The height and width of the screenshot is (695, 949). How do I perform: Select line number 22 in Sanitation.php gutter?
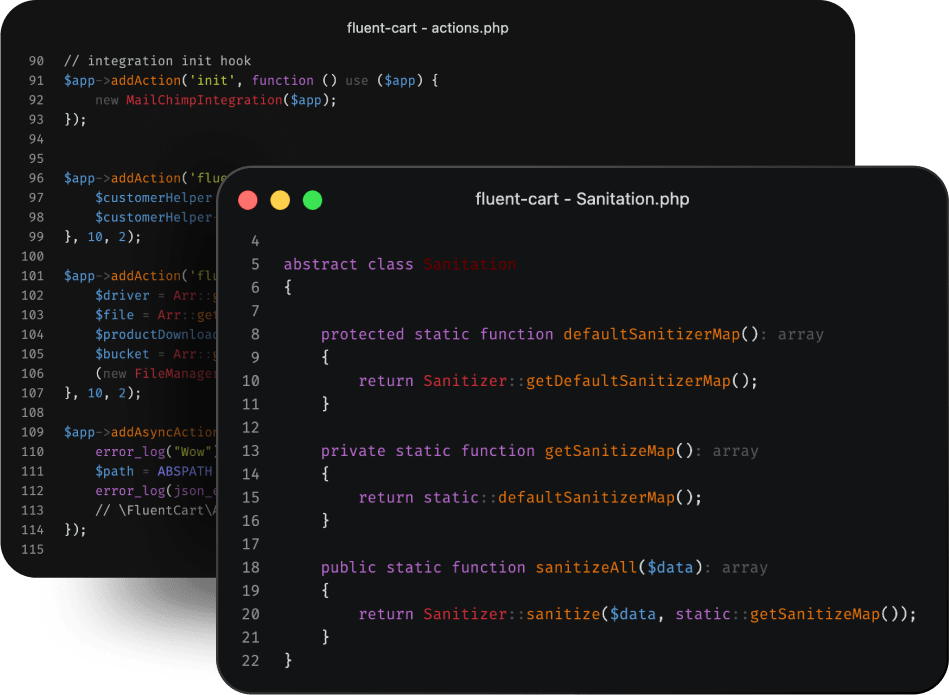250,660
